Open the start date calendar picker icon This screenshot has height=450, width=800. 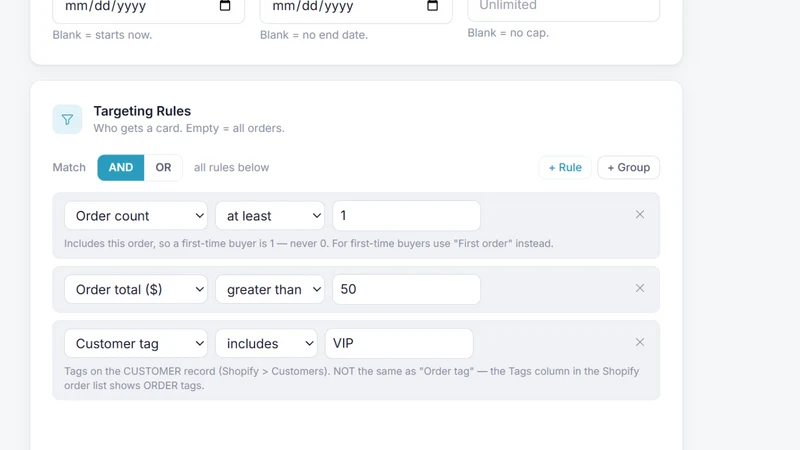coord(224,6)
